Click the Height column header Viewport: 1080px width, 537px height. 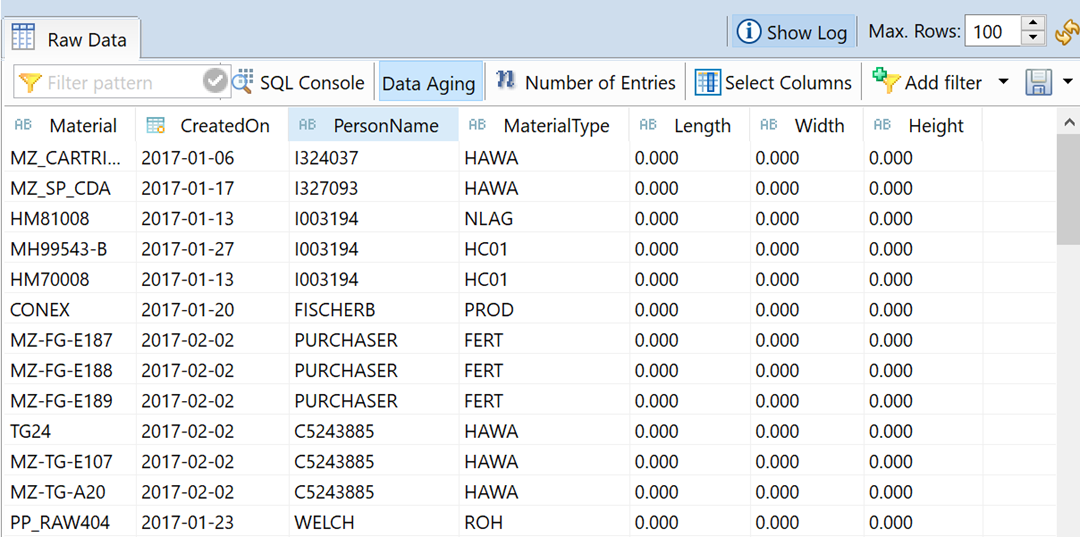[923, 125]
